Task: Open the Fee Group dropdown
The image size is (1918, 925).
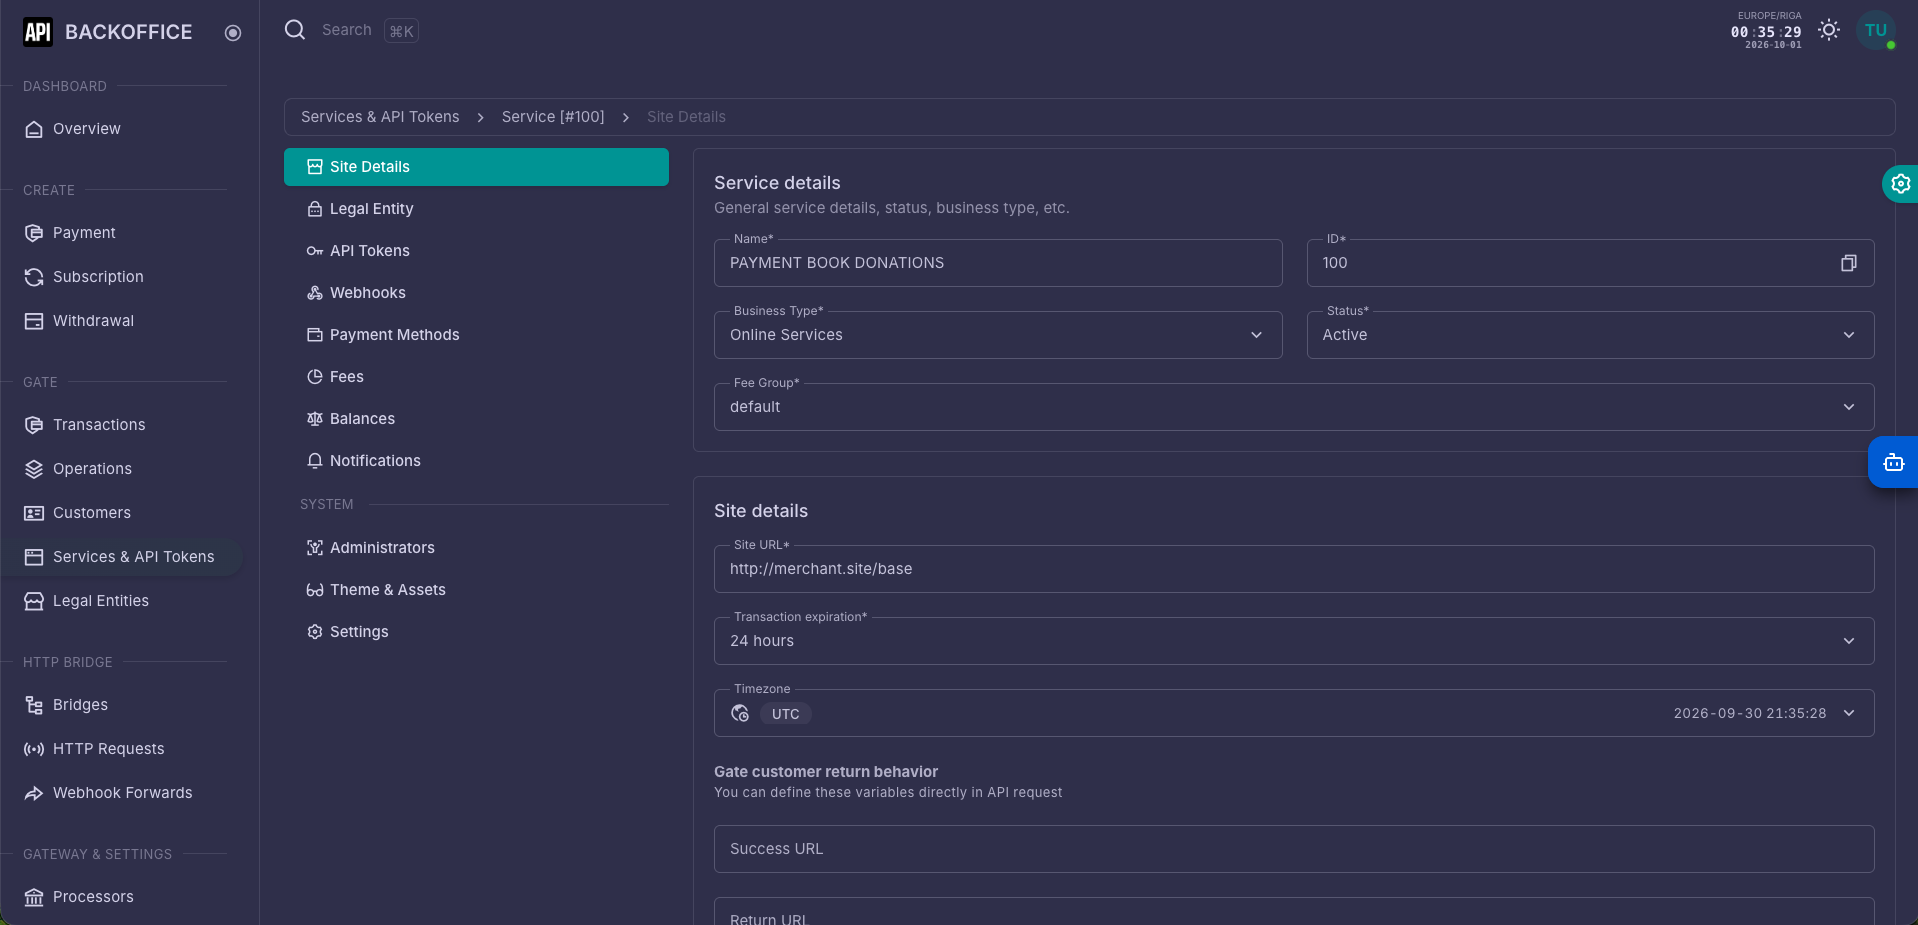Action: pos(1294,407)
